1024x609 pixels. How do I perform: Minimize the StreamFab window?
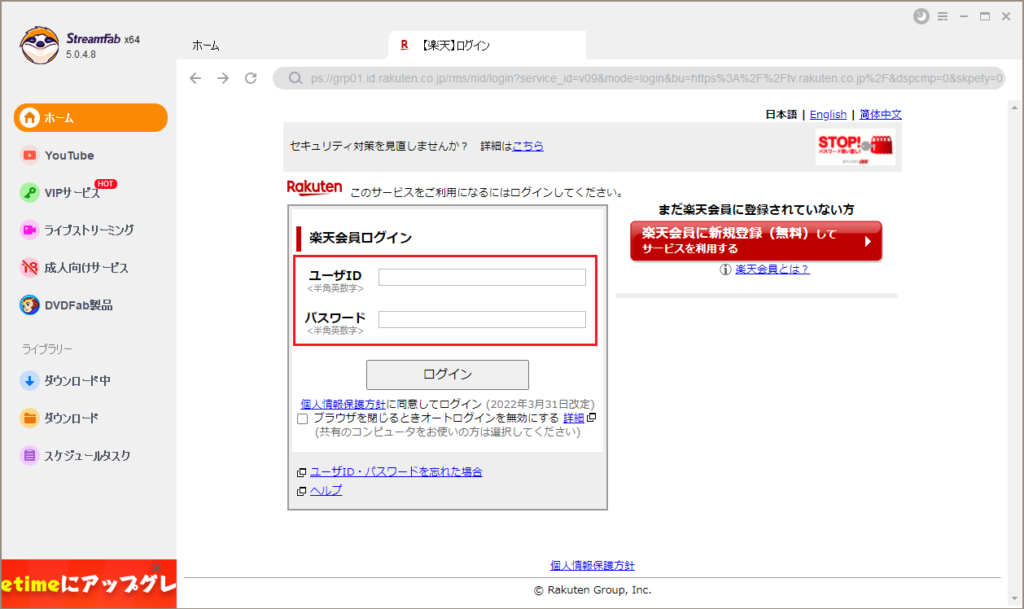tap(963, 16)
